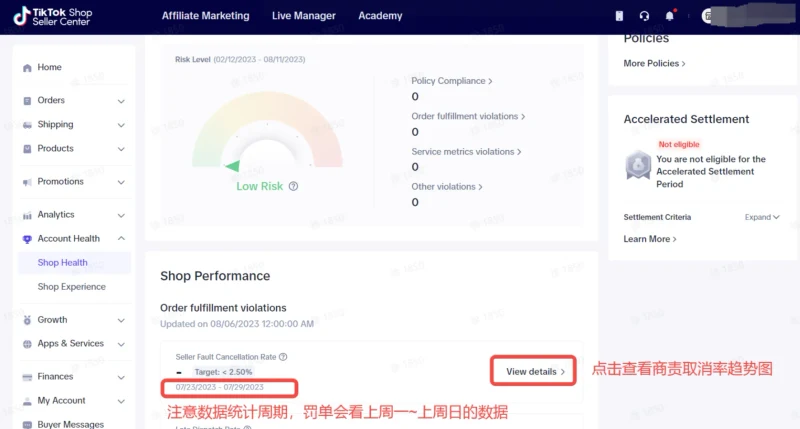Click the Analytics chart icon
800x429 pixels.
click(27, 215)
